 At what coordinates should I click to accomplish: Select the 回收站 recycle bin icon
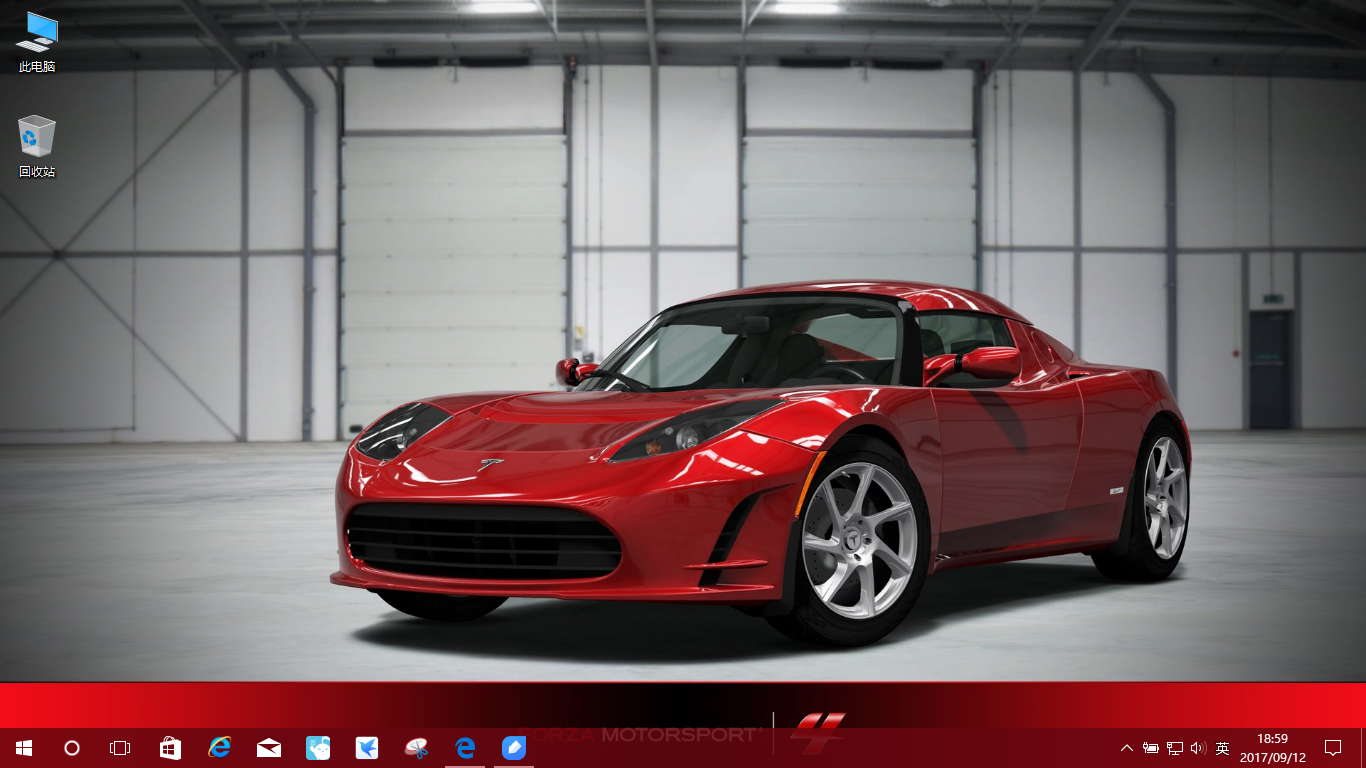(37, 147)
